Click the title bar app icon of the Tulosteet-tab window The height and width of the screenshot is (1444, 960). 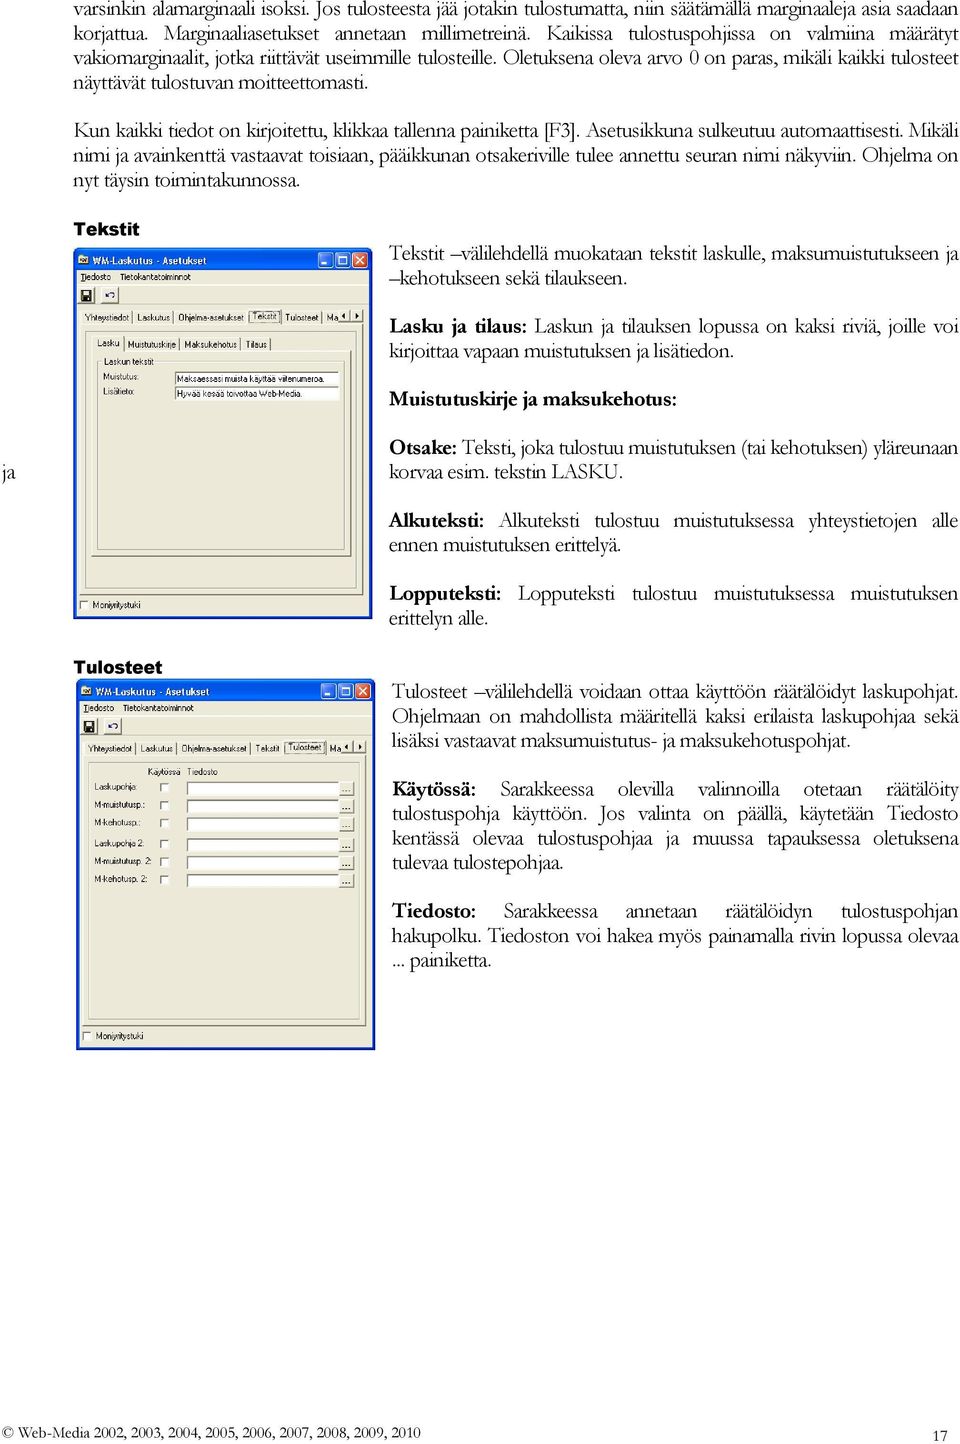(87, 691)
